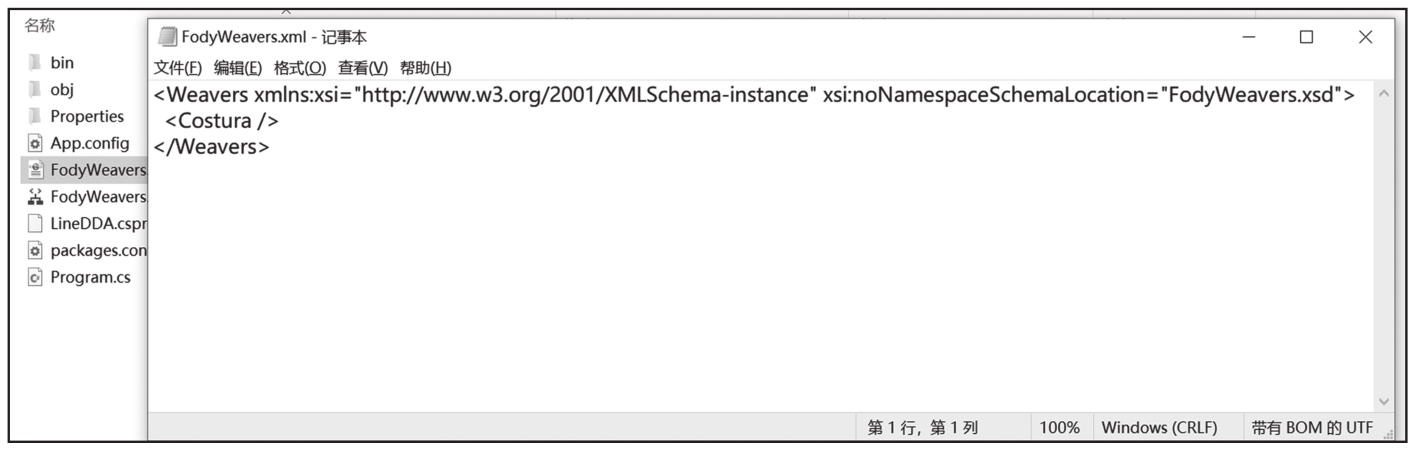Click the 名称 column header
This screenshot has width=1415, height=454.
pyautogui.click(x=40, y=25)
